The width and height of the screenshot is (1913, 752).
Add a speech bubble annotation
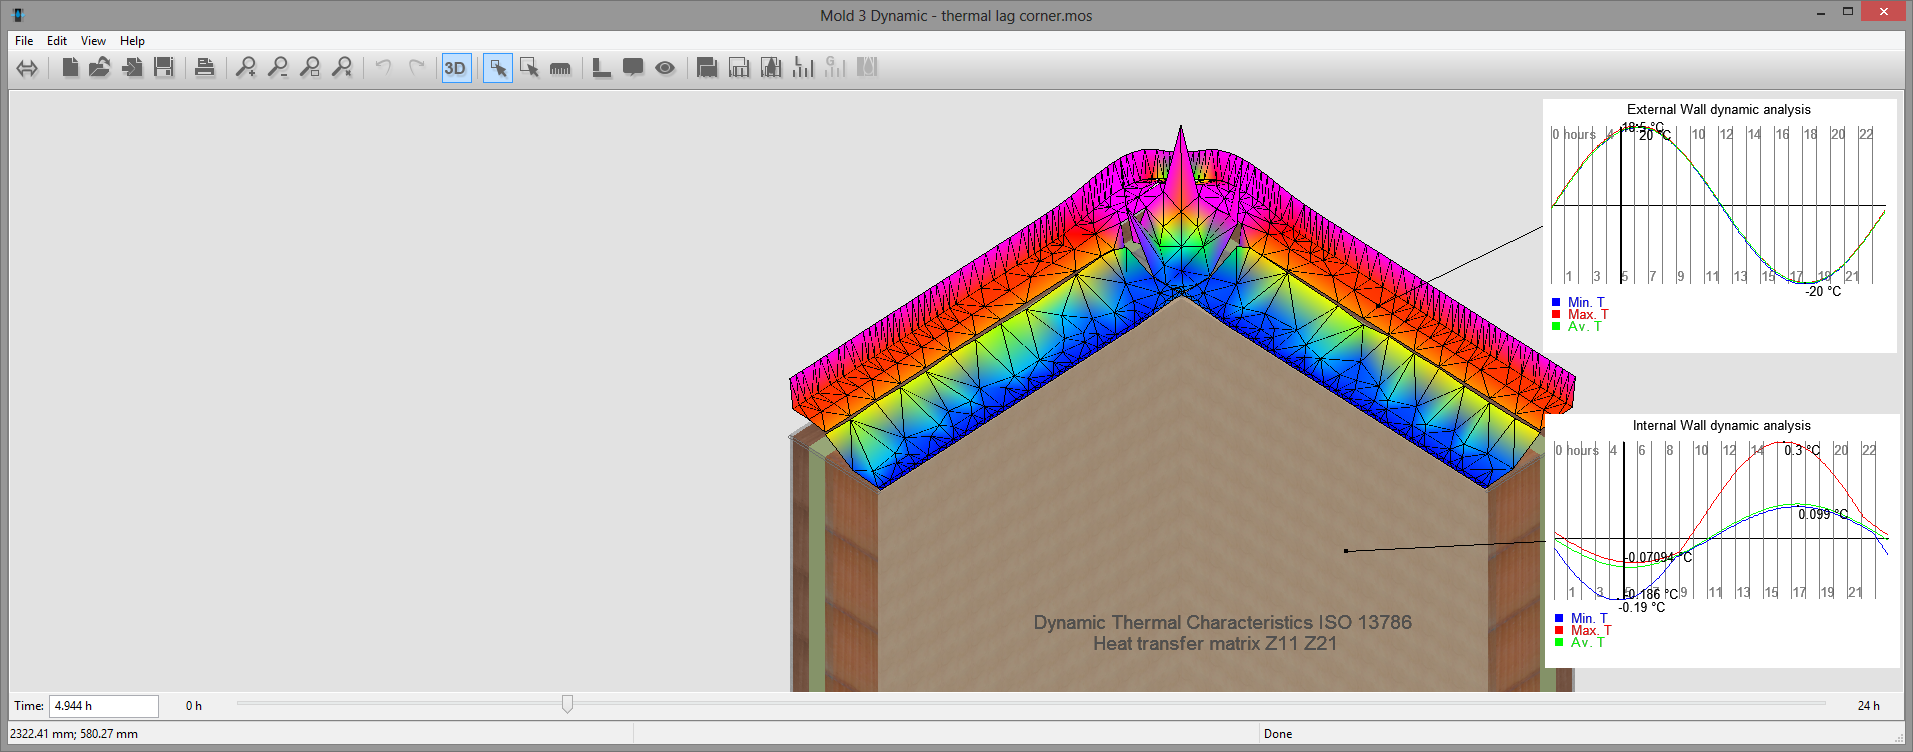tap(633, 68)
